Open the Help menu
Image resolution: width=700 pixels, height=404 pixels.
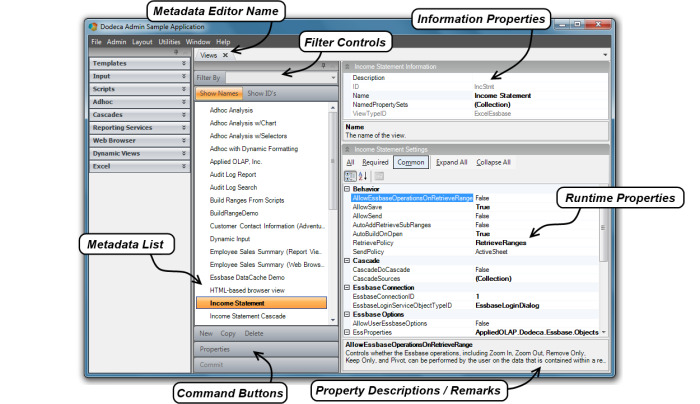point(223,42)
